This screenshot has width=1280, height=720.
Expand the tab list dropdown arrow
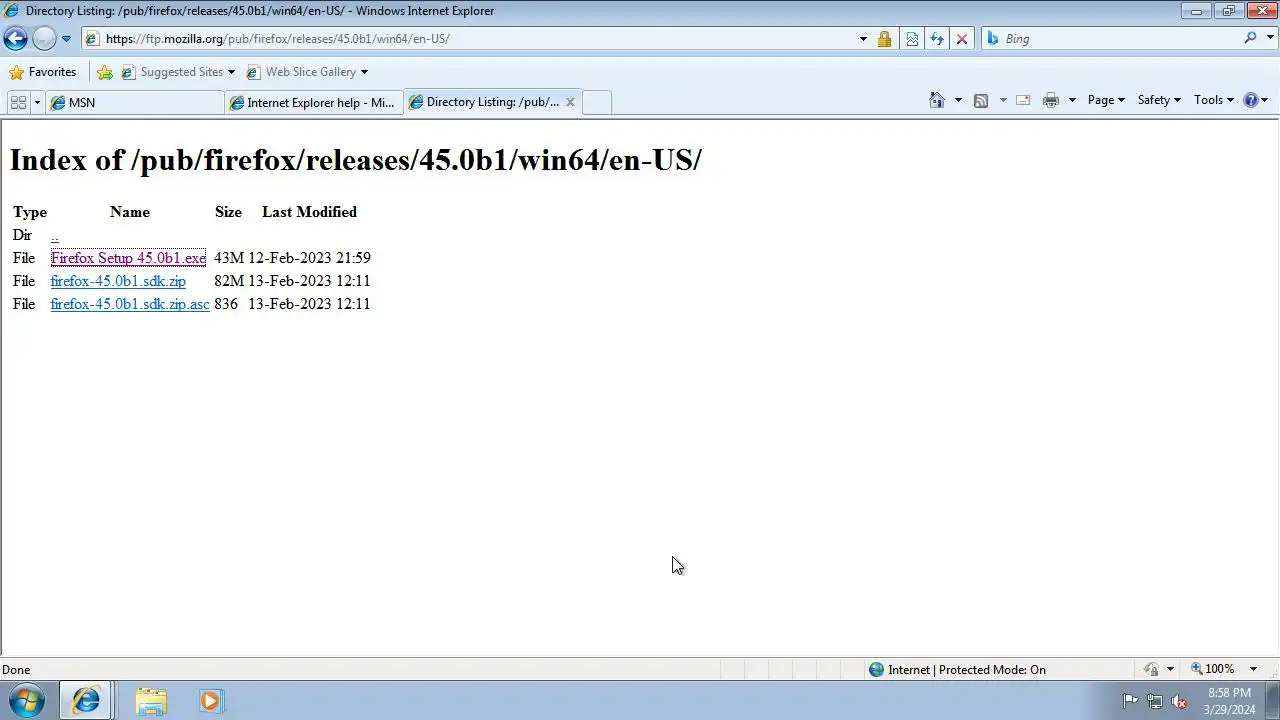(x=37, y=102)
